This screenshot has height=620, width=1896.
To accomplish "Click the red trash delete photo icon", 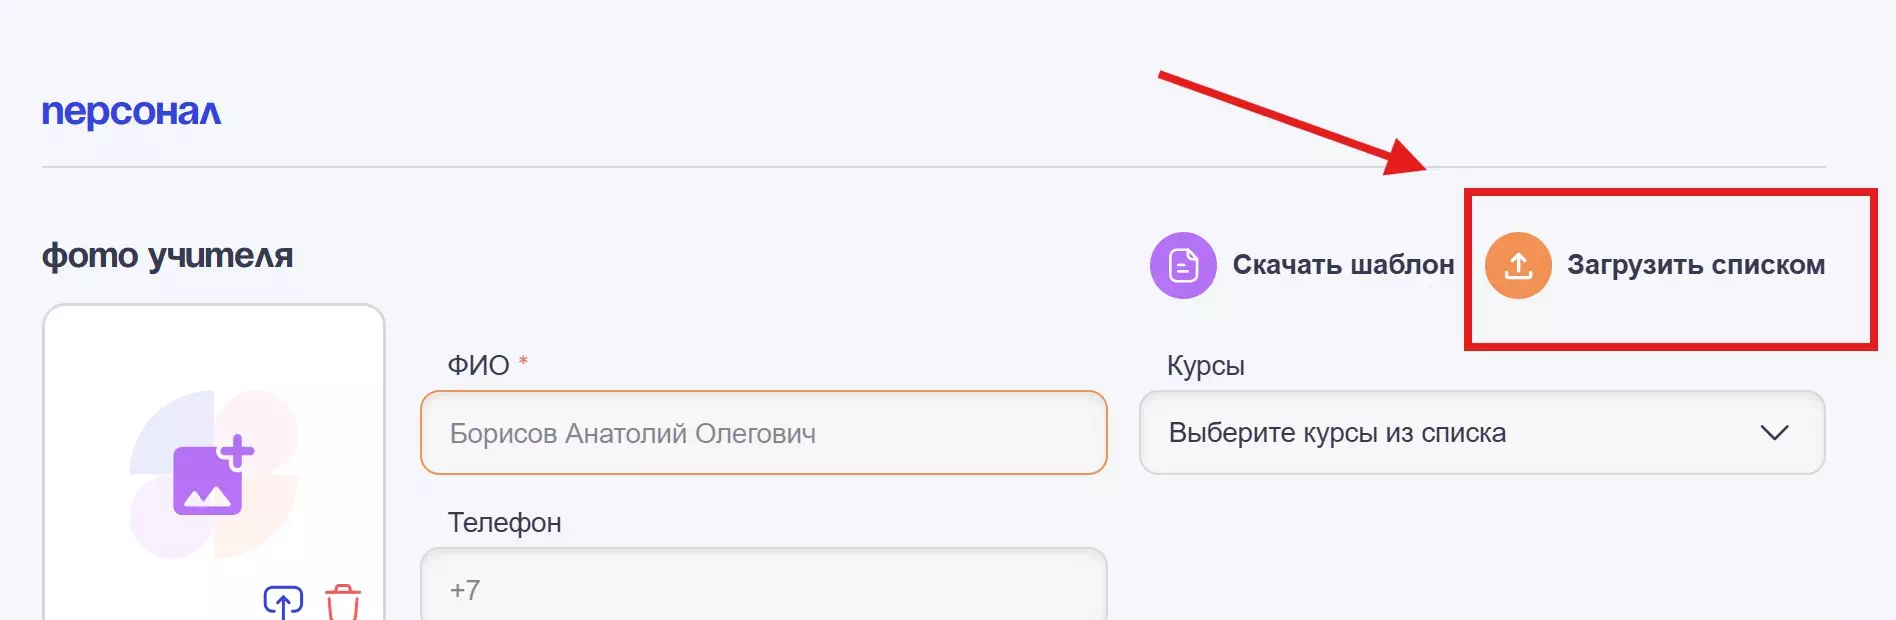I will [x=343, y=602].
